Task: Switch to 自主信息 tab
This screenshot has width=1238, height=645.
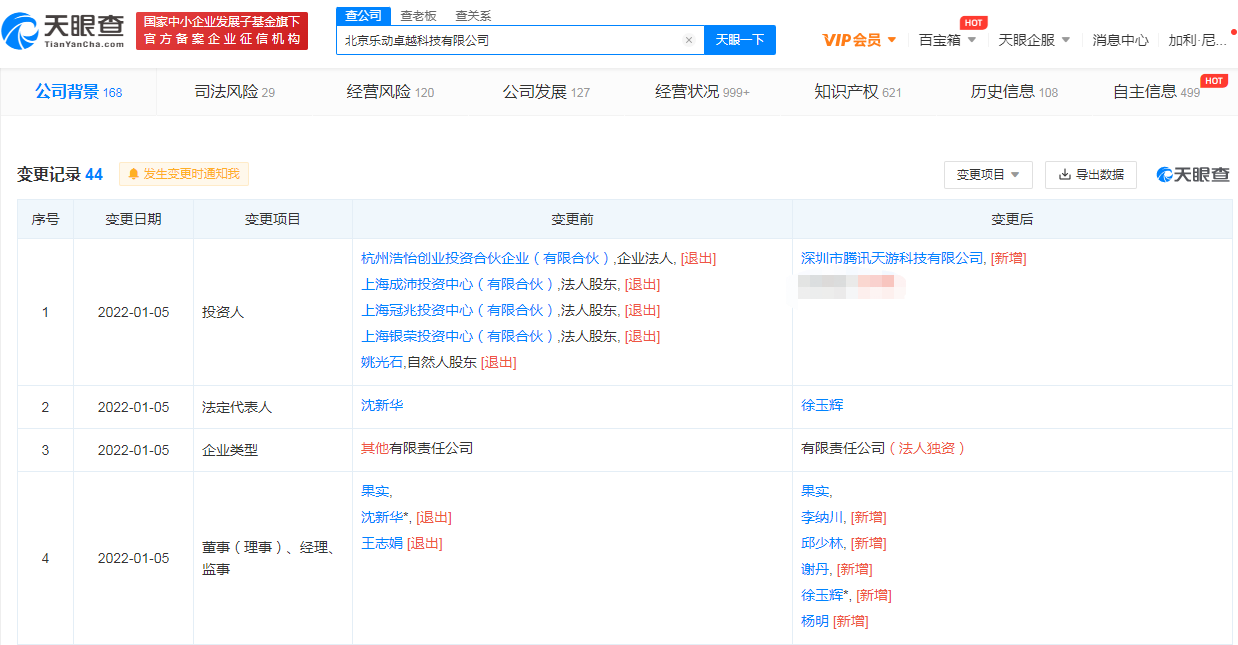Action: tap(1156, 92)
